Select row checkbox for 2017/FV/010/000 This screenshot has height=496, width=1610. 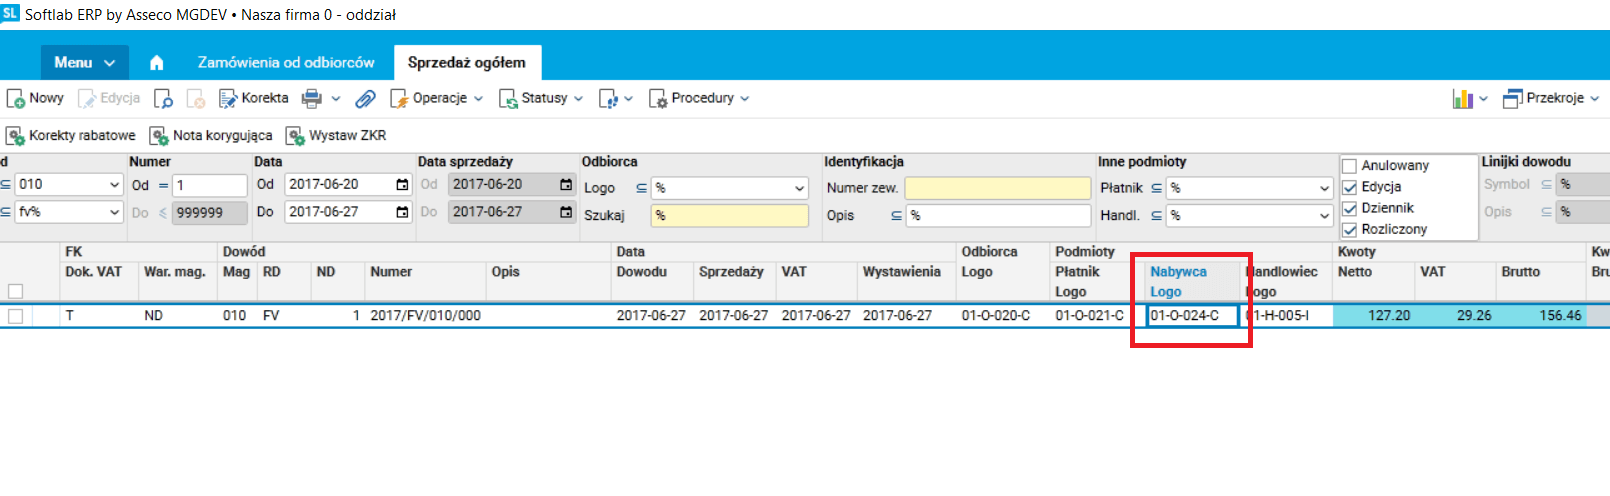point(15,316)
